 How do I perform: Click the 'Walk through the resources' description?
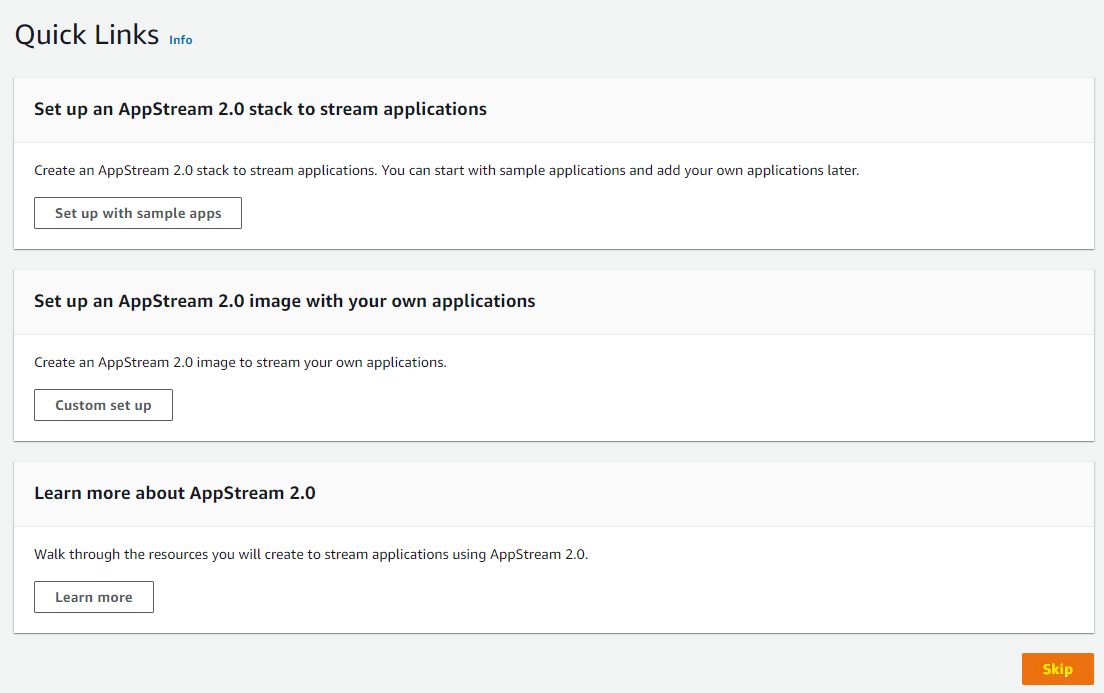(311, 554)
